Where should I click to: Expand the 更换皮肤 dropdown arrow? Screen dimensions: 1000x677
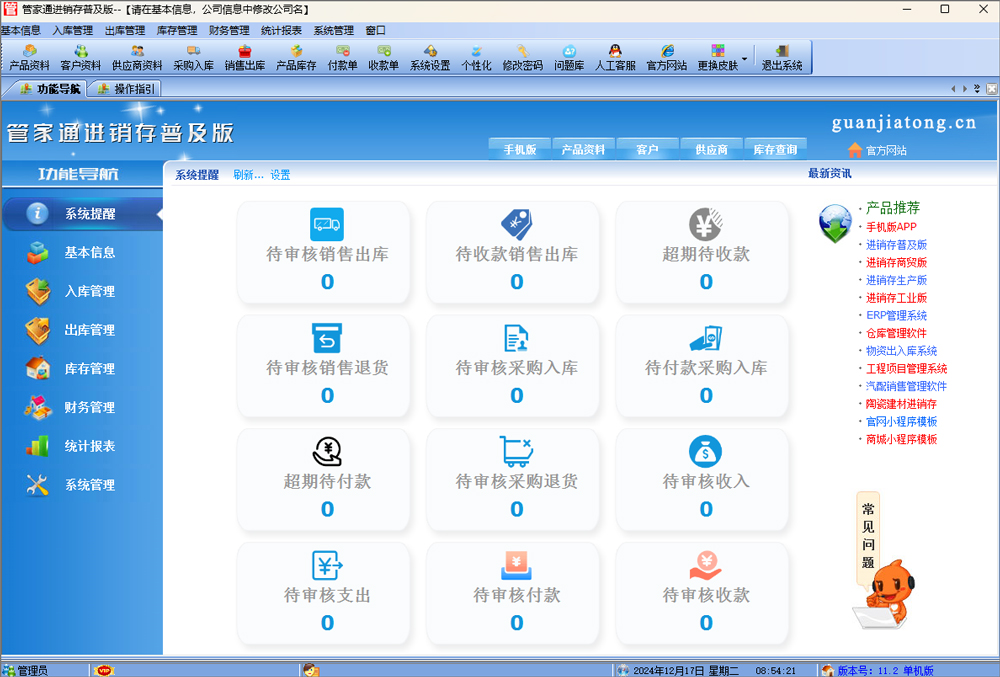click(744, 59)
